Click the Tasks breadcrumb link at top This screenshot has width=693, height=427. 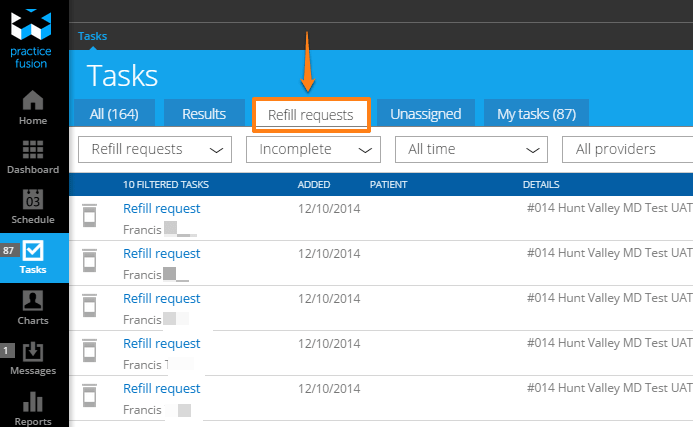93,36
